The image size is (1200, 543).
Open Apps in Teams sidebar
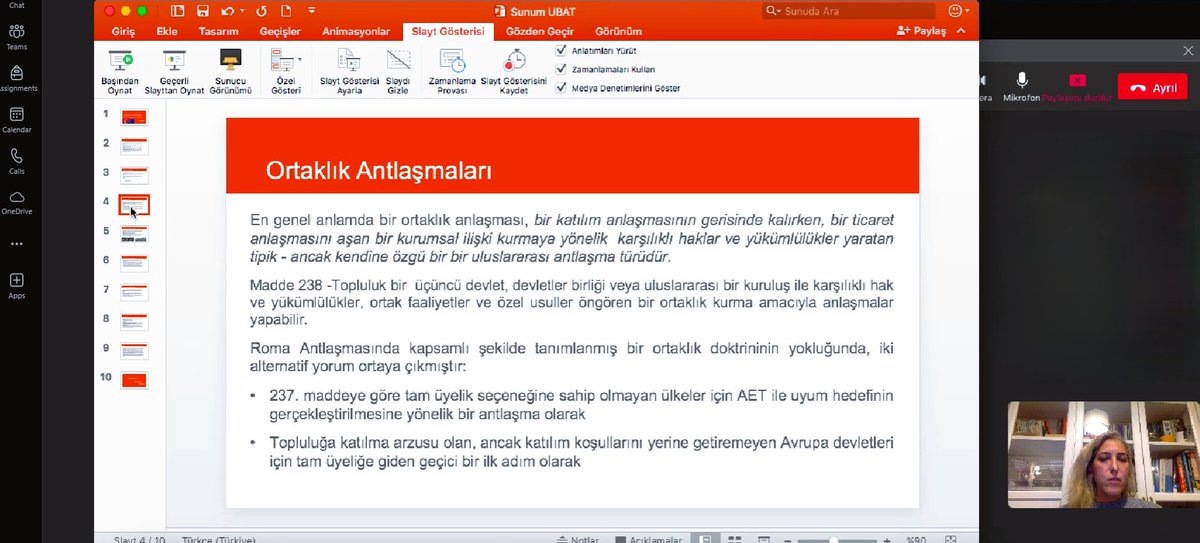coord(16,285)
